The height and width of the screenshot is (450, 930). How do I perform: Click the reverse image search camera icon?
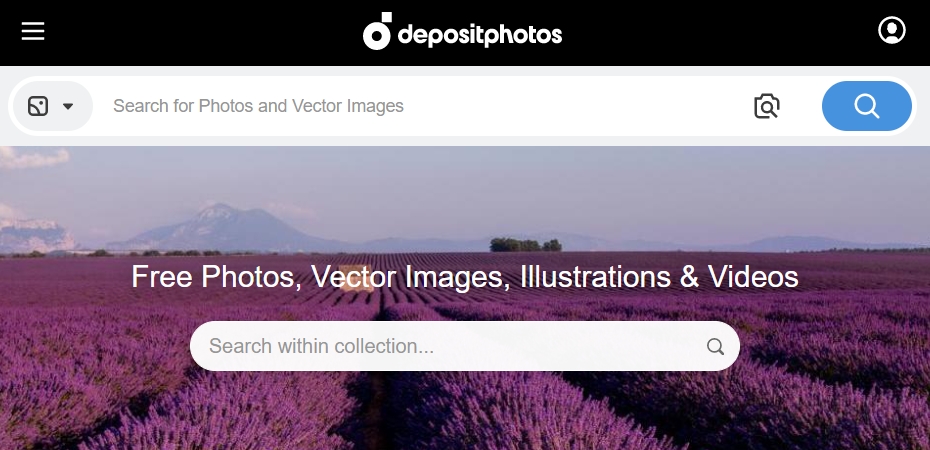pos(766,106)
